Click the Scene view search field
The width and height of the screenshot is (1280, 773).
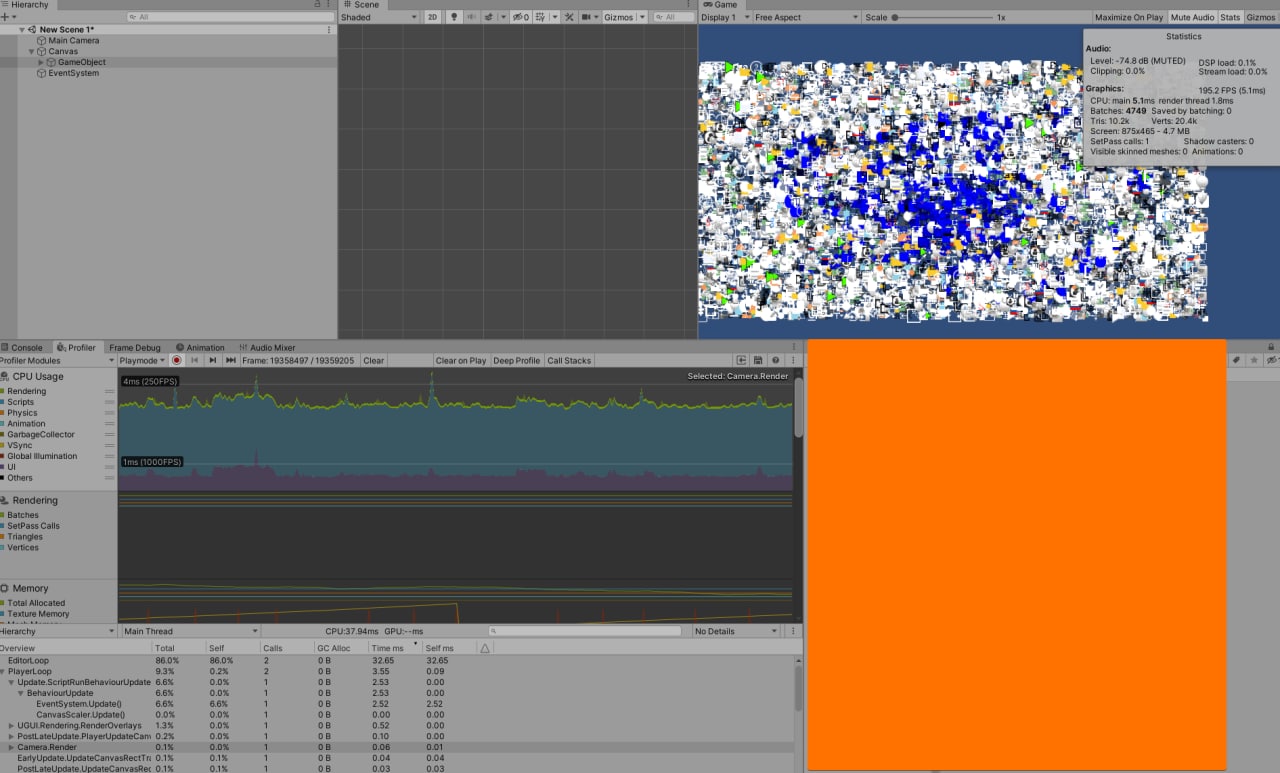tap(673, 17)
